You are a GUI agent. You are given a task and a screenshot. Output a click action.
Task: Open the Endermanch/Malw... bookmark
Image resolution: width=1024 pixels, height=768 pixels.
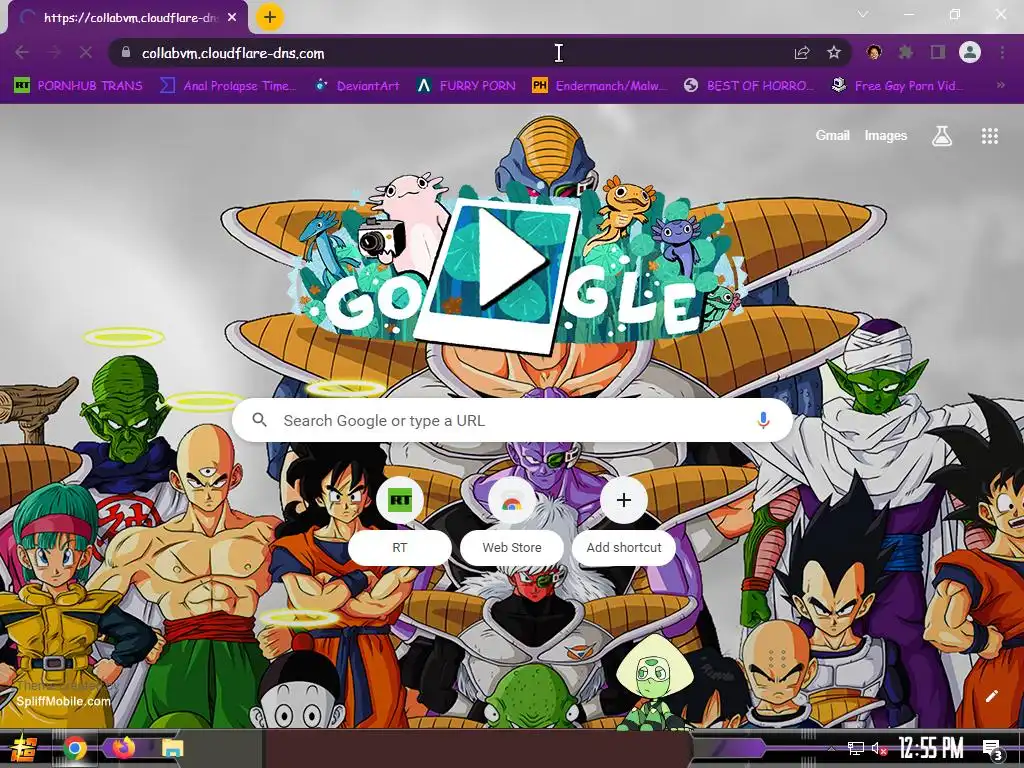tap(600, 86)
